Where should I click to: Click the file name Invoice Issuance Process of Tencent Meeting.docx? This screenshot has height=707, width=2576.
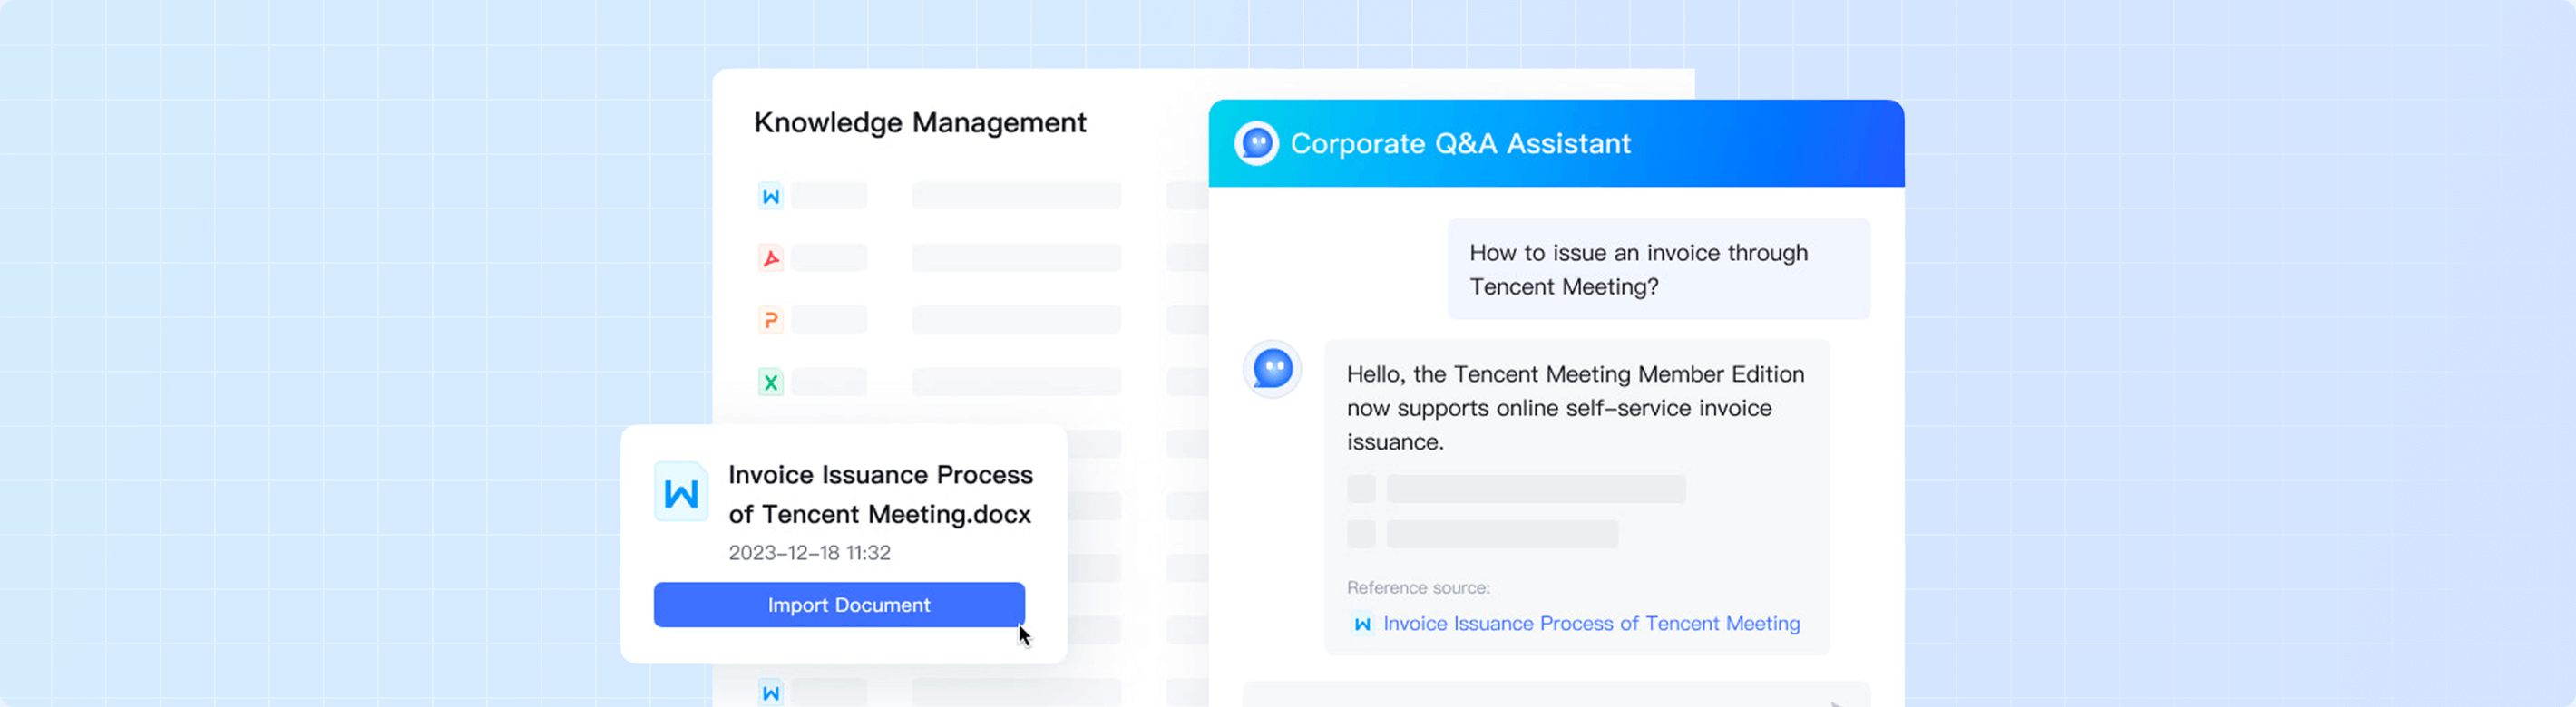(x=880, y=494)
